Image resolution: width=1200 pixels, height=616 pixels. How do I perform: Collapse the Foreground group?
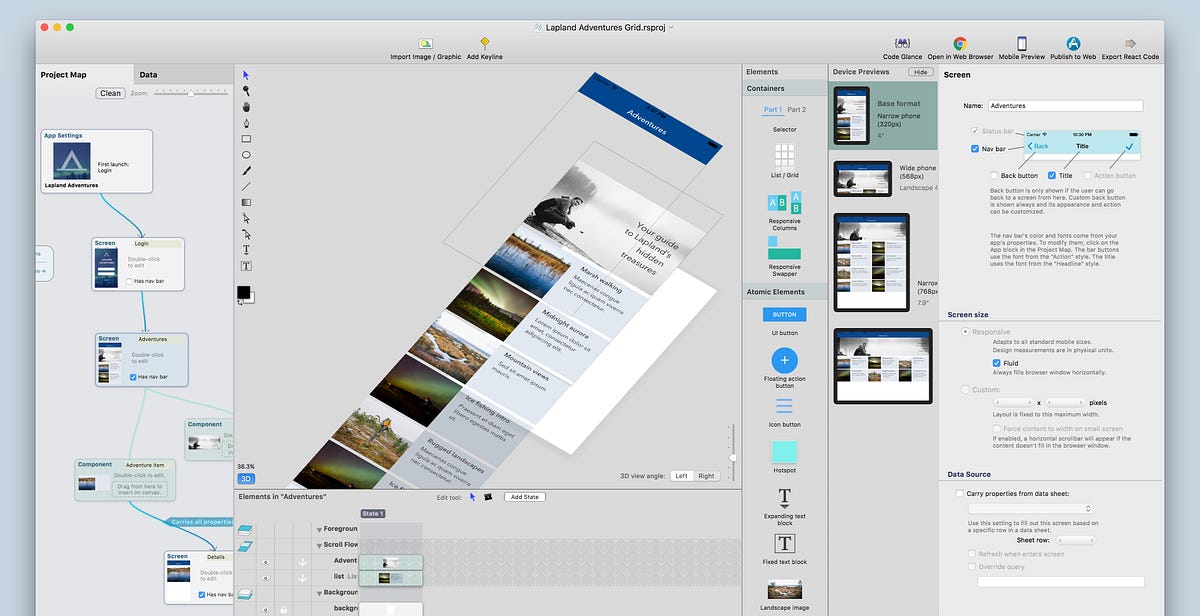tap(319, 528)
